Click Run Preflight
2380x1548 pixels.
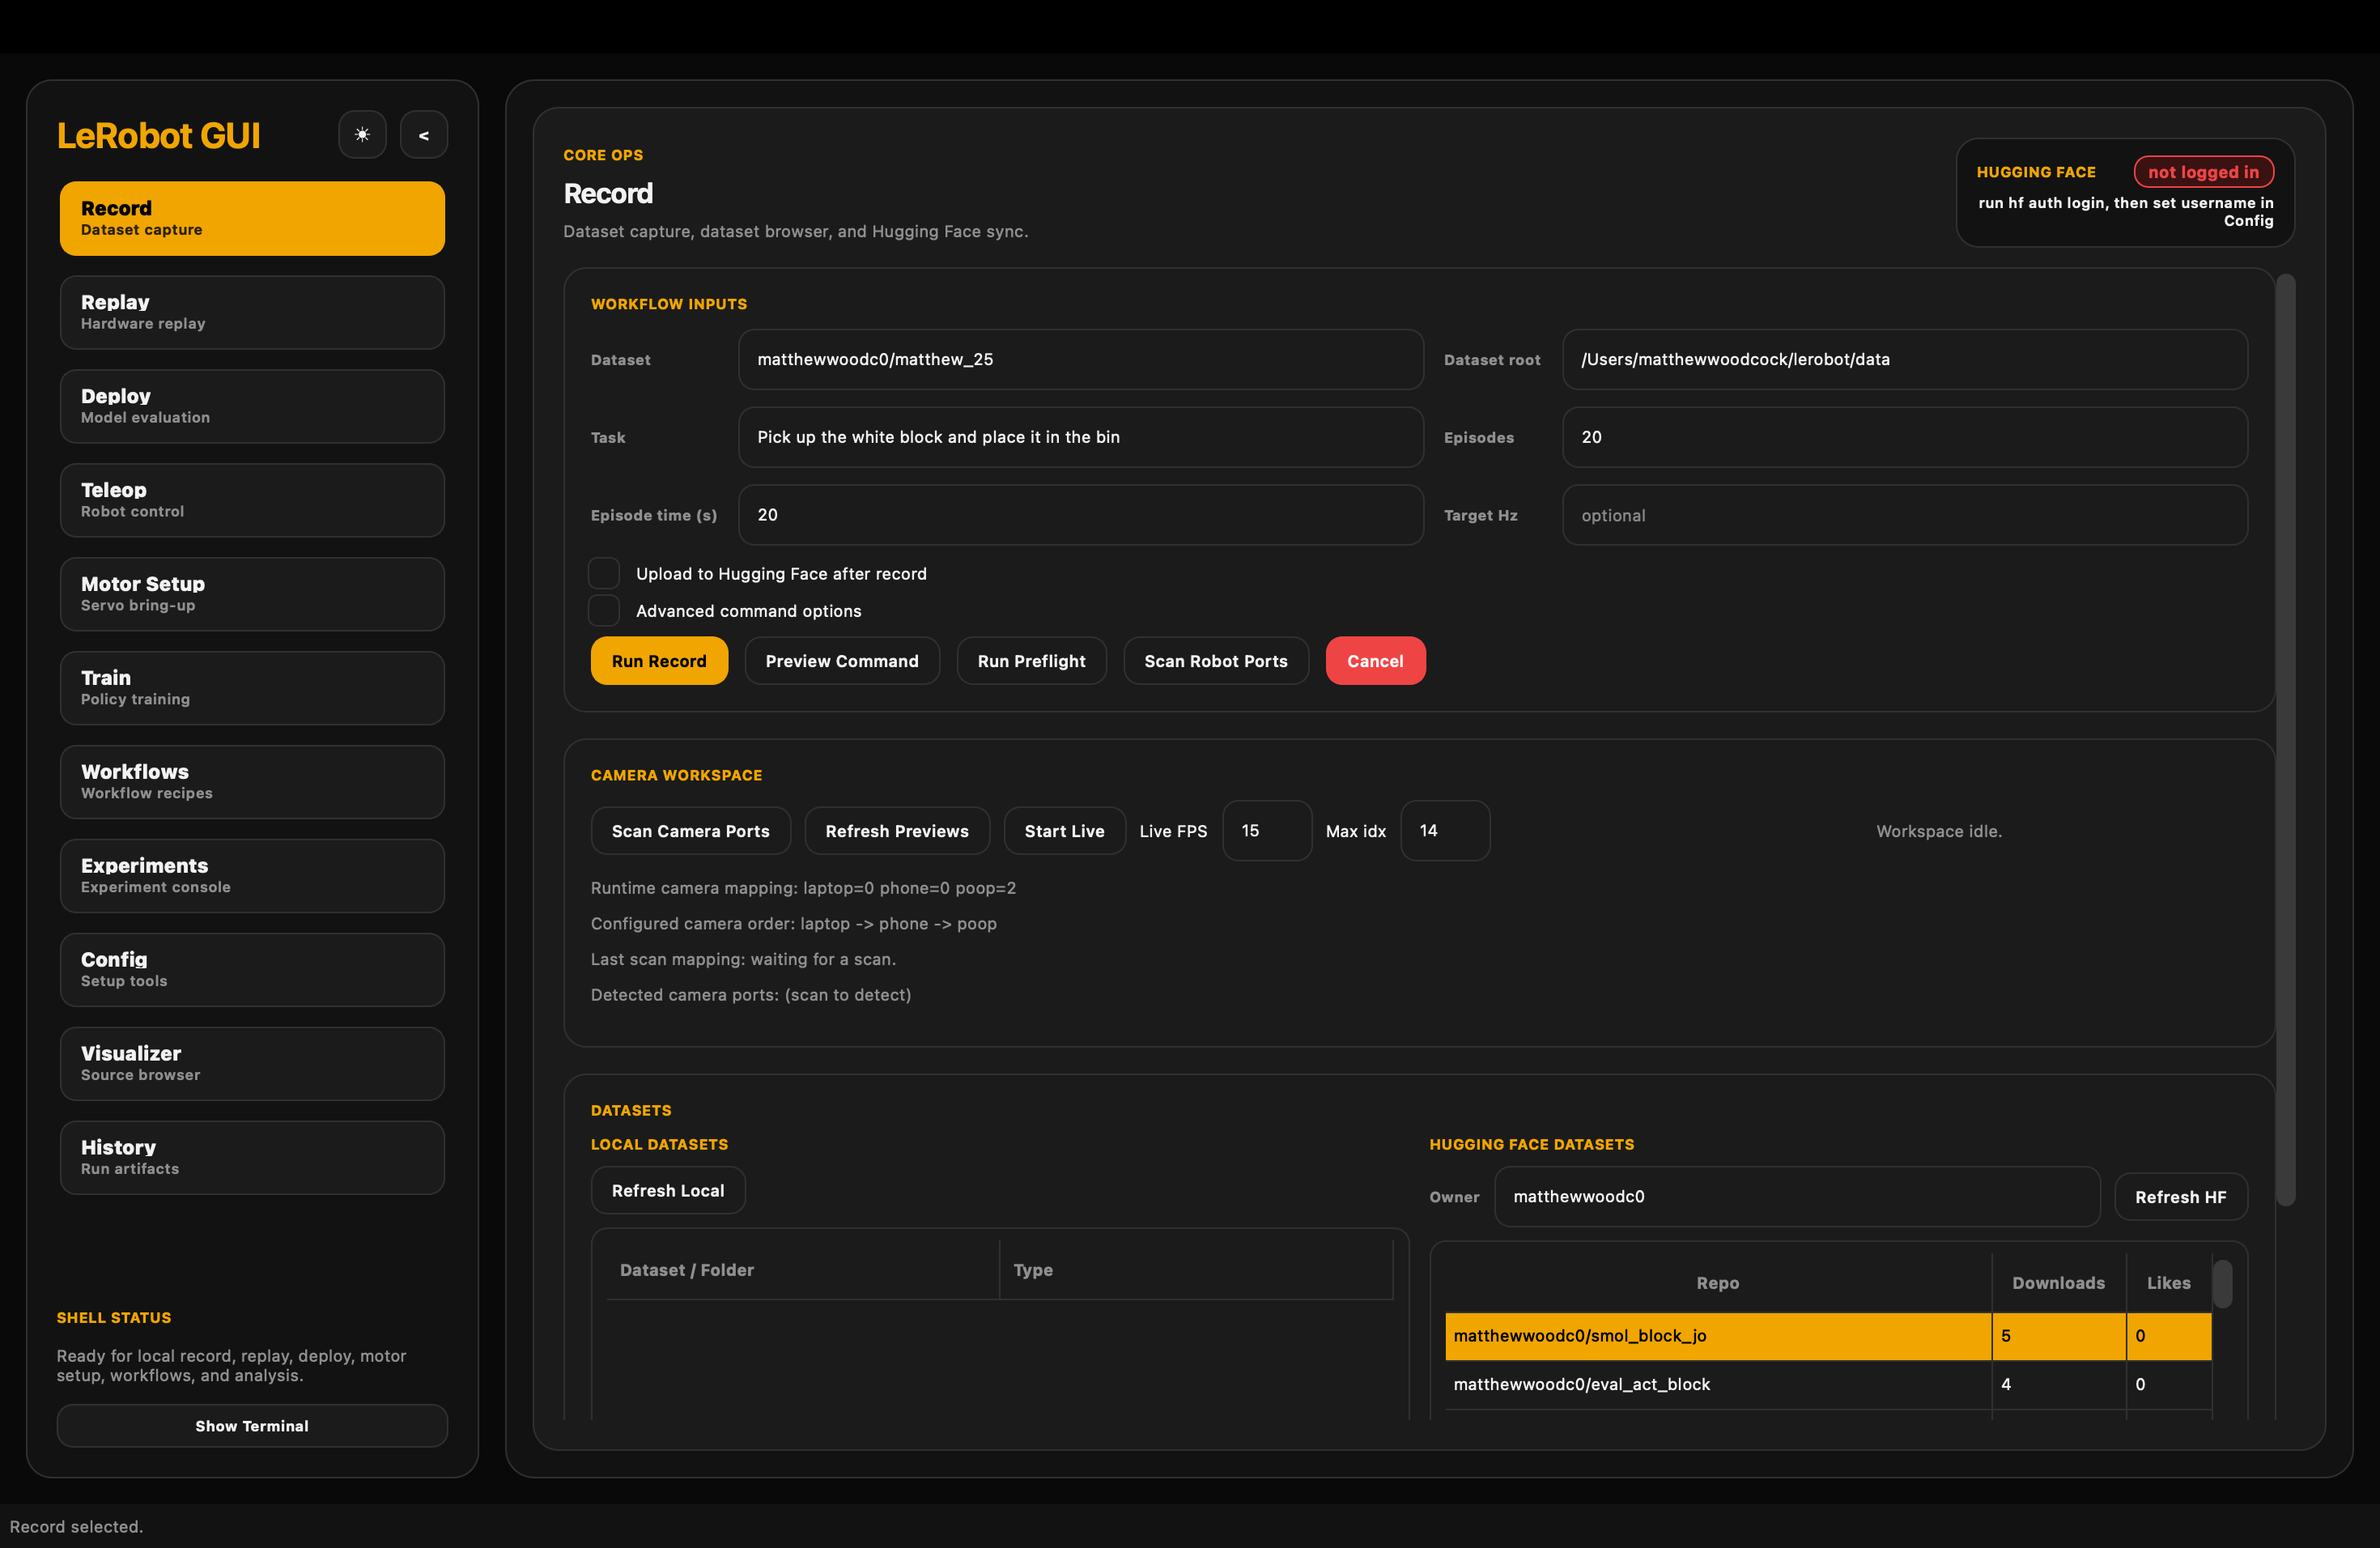click(x=1031, y=661)
